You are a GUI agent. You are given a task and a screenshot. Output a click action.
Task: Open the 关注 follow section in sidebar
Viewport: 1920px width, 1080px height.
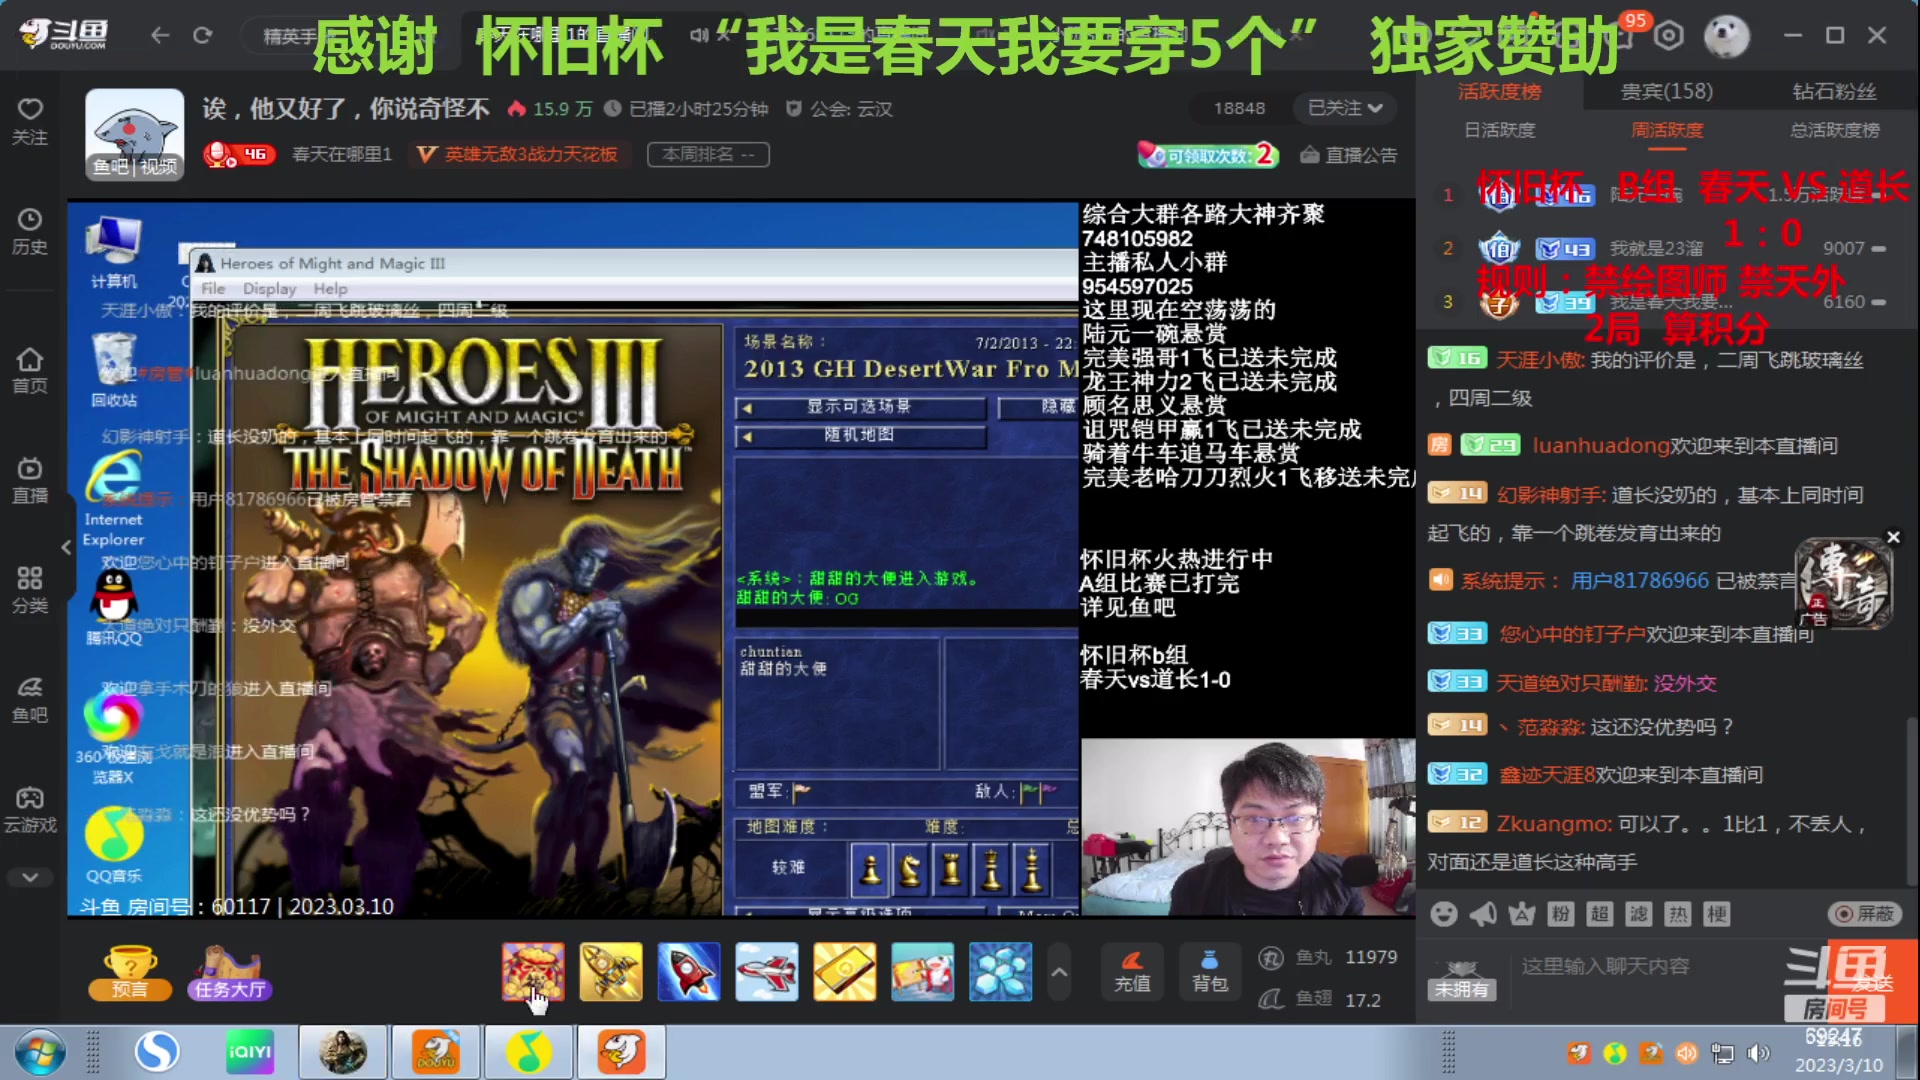click(30, 121)
